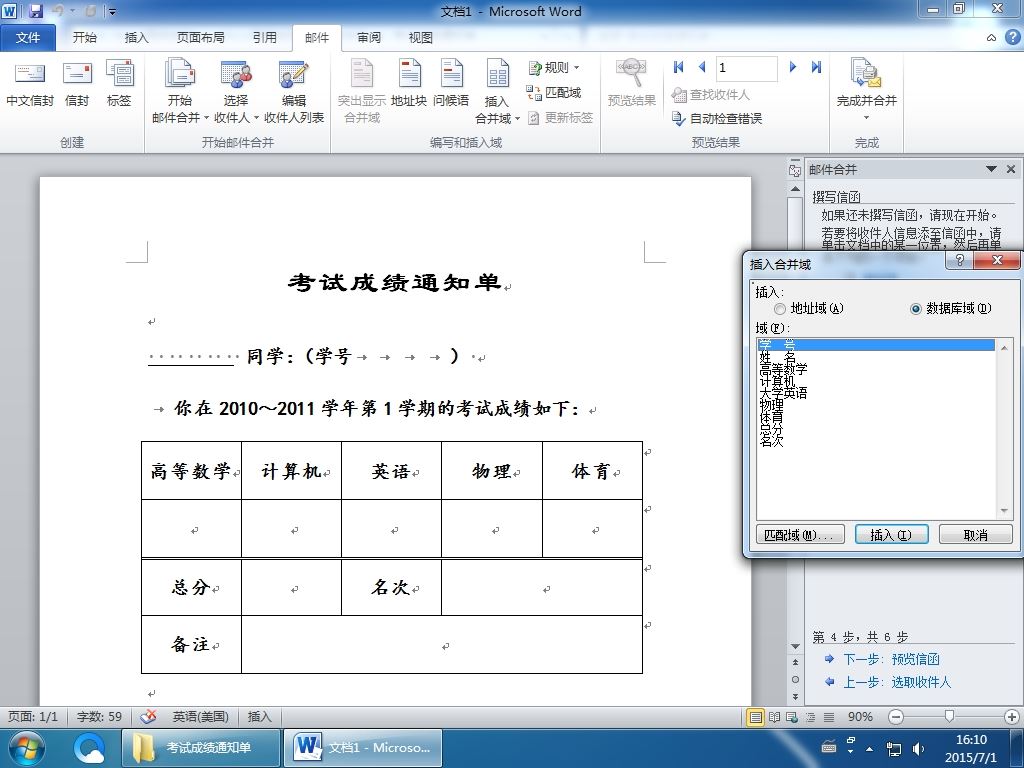This screenshot has width=1024, height=768.
Task: Select 学号 field in the list
Action: [x=876, y=345]
